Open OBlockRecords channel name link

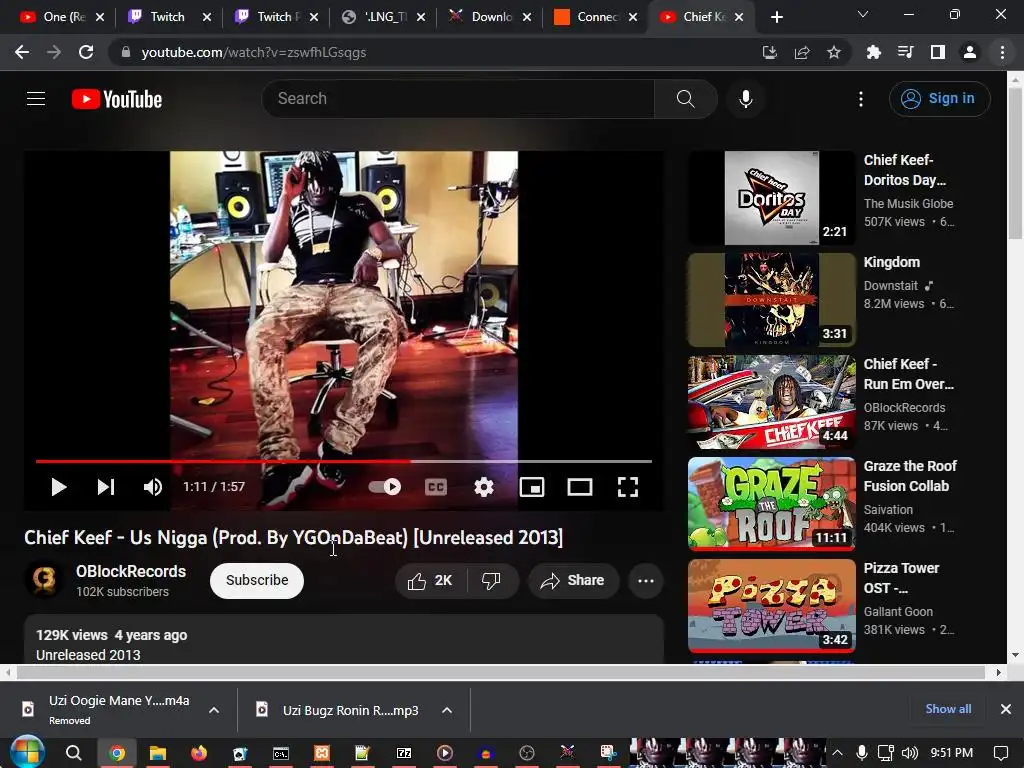131,571
